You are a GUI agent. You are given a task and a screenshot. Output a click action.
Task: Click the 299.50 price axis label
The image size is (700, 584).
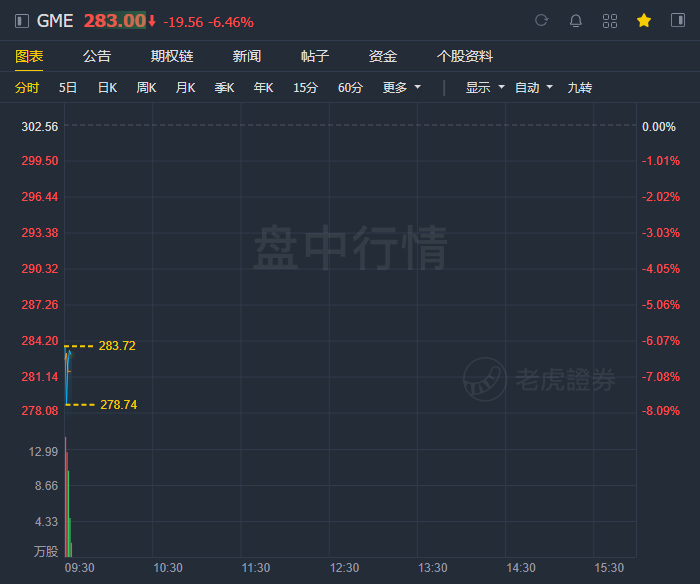[40, 161]
